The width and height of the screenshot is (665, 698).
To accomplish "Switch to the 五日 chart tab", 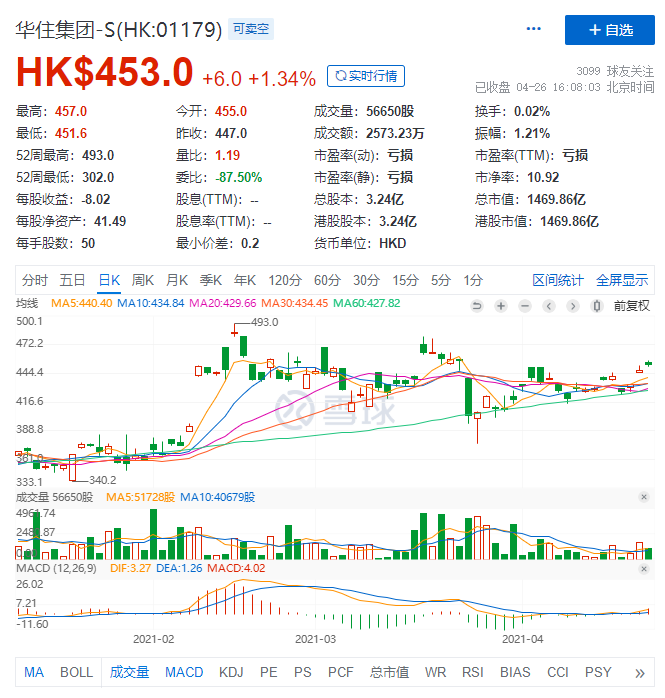I will click(x=73, y=280).
